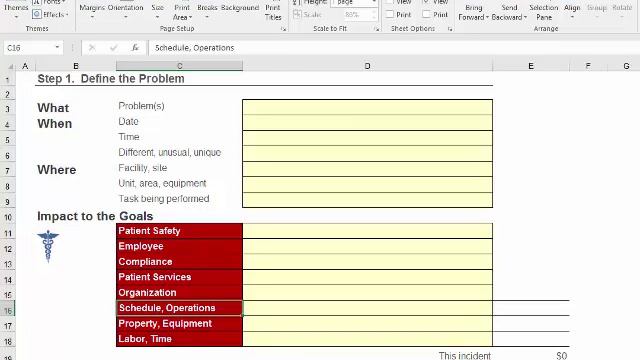
Task: Click the 'What' label cell
Action: pos(53,108)
